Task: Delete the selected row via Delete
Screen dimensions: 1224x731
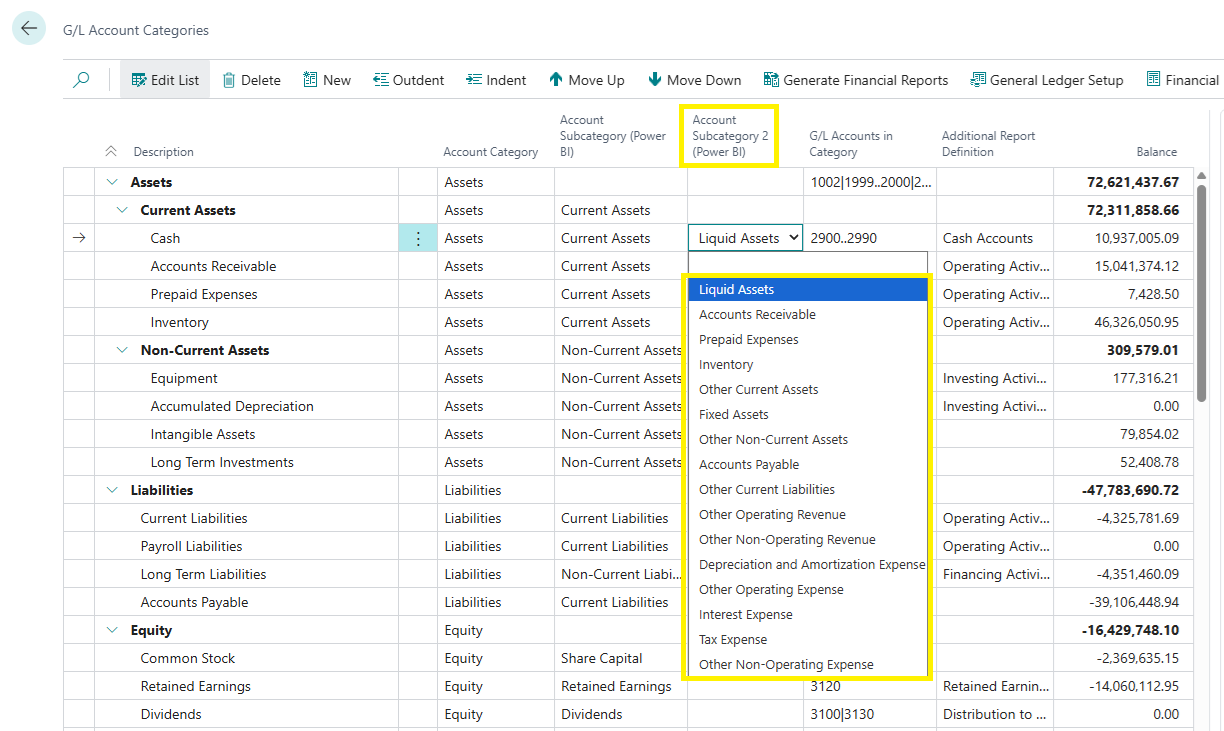Action: (x=251, y=80)
